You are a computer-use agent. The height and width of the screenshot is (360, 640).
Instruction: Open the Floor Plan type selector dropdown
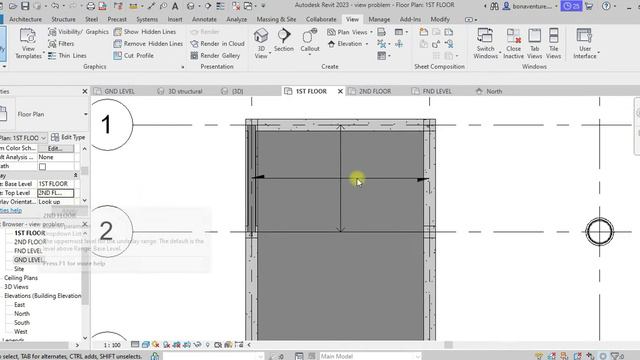click(x=85, y=114)
